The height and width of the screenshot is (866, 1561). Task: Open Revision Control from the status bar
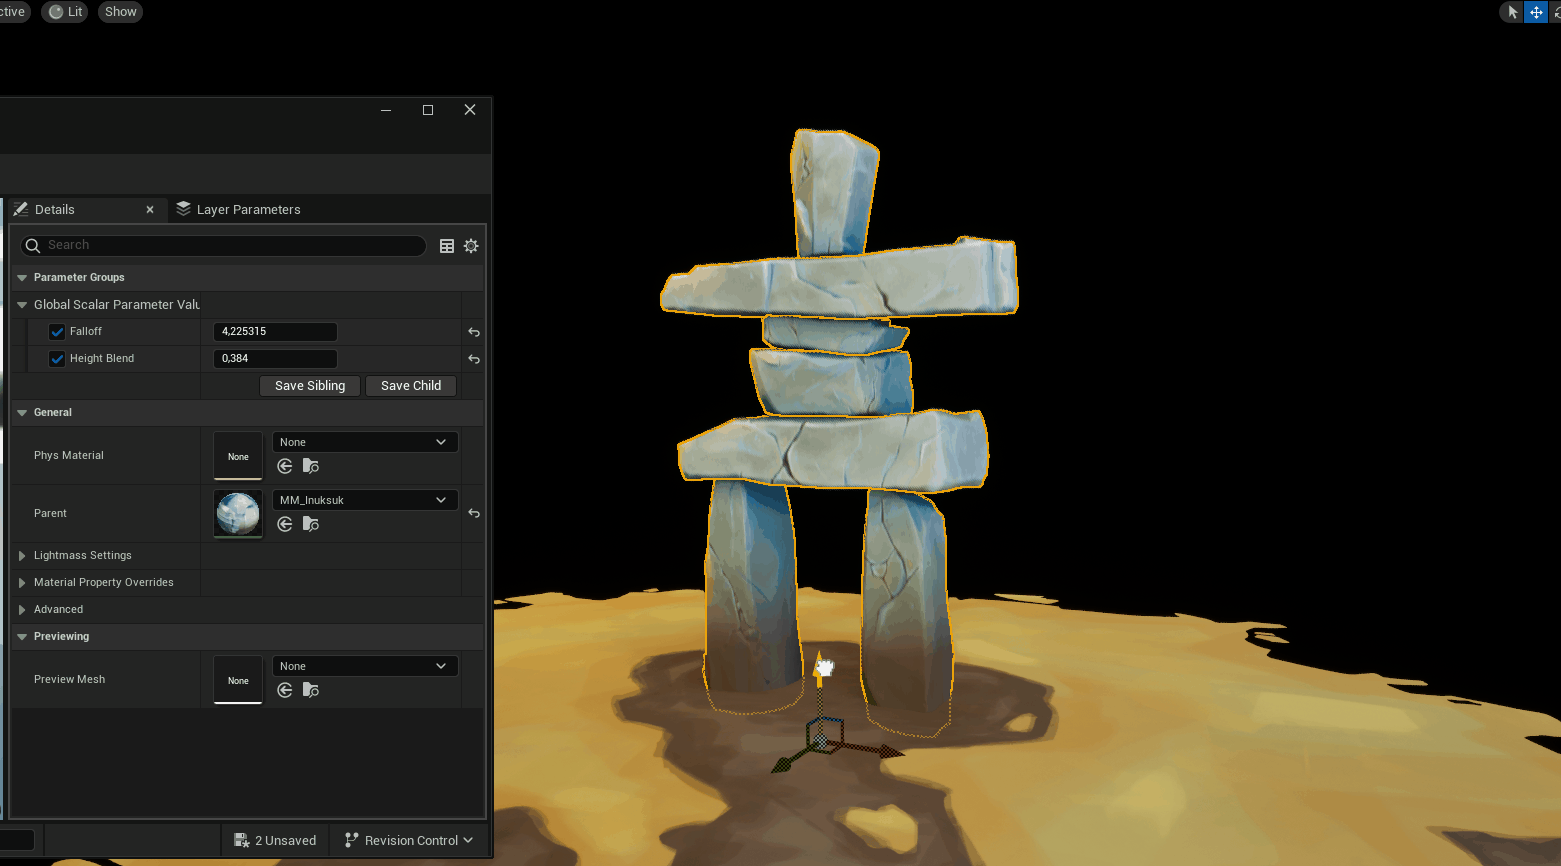point(408,840)
